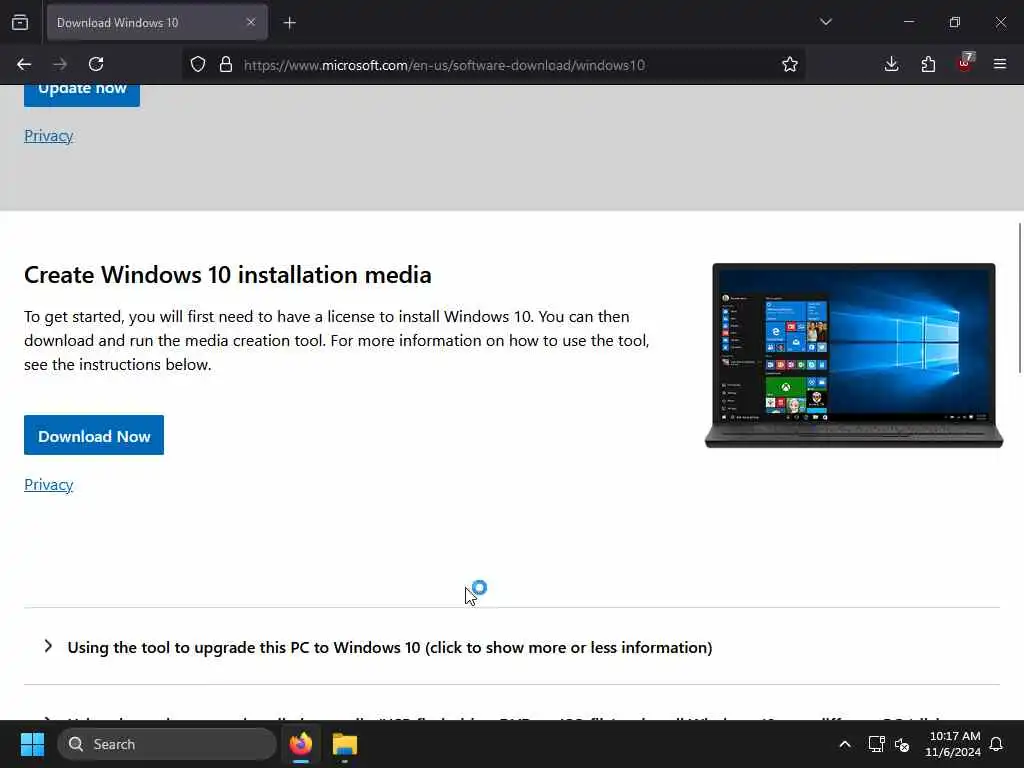Click the Update now button
1024x768 pixels.
[82, 95]
